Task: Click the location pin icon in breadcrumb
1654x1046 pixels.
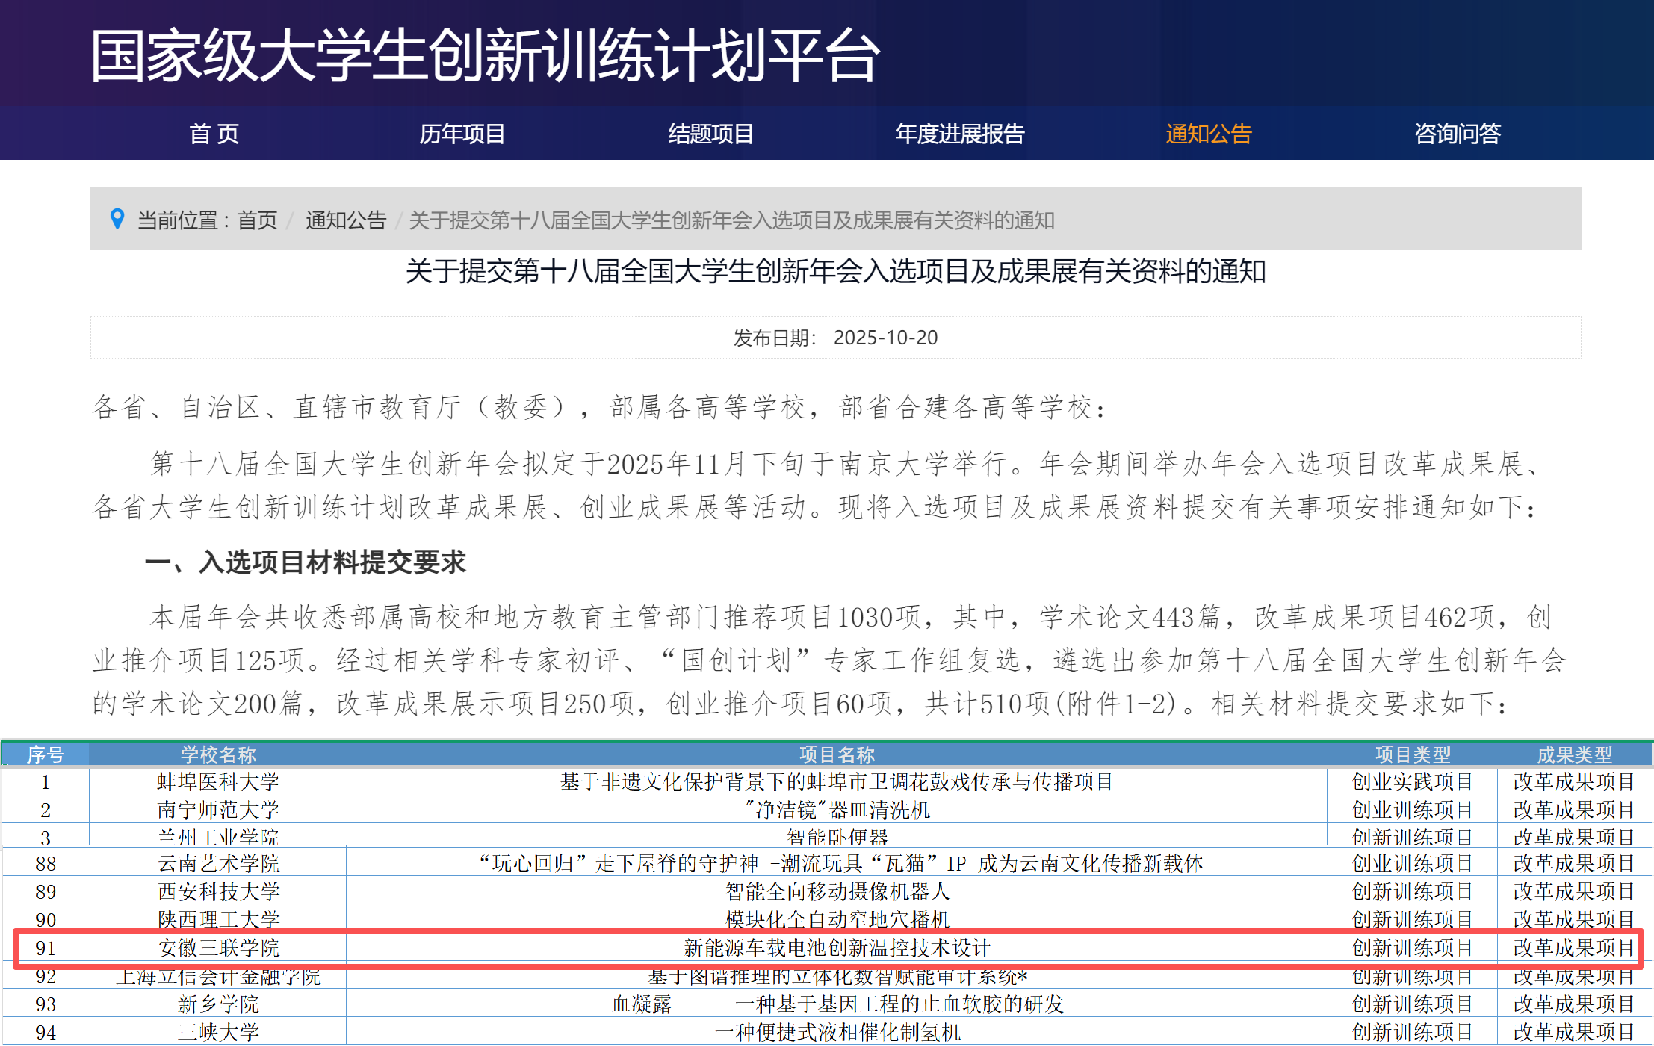Action: (x=117, y=219)
